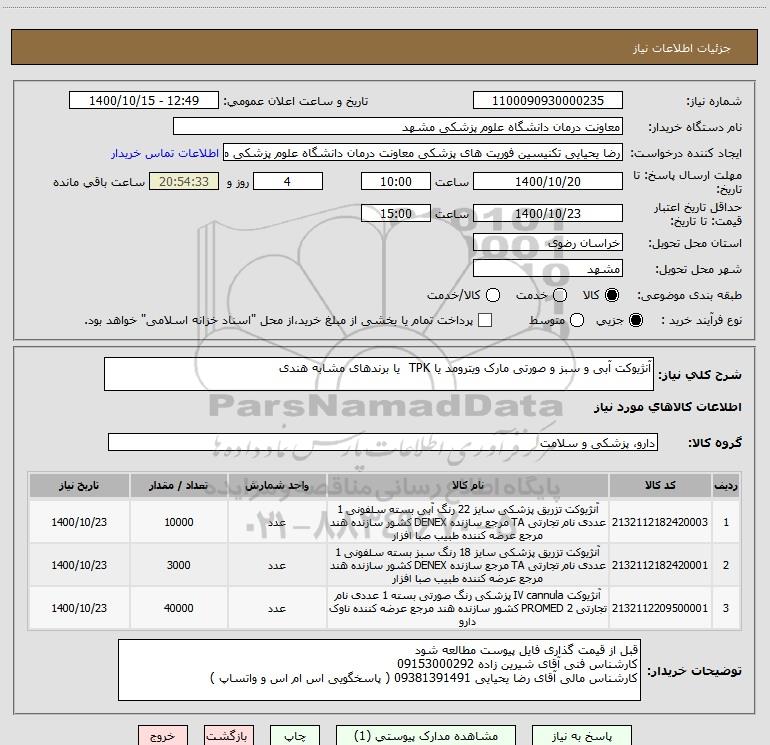Click the buyer organization name field
Screen dimensions: 770x745
coord(398,127)
